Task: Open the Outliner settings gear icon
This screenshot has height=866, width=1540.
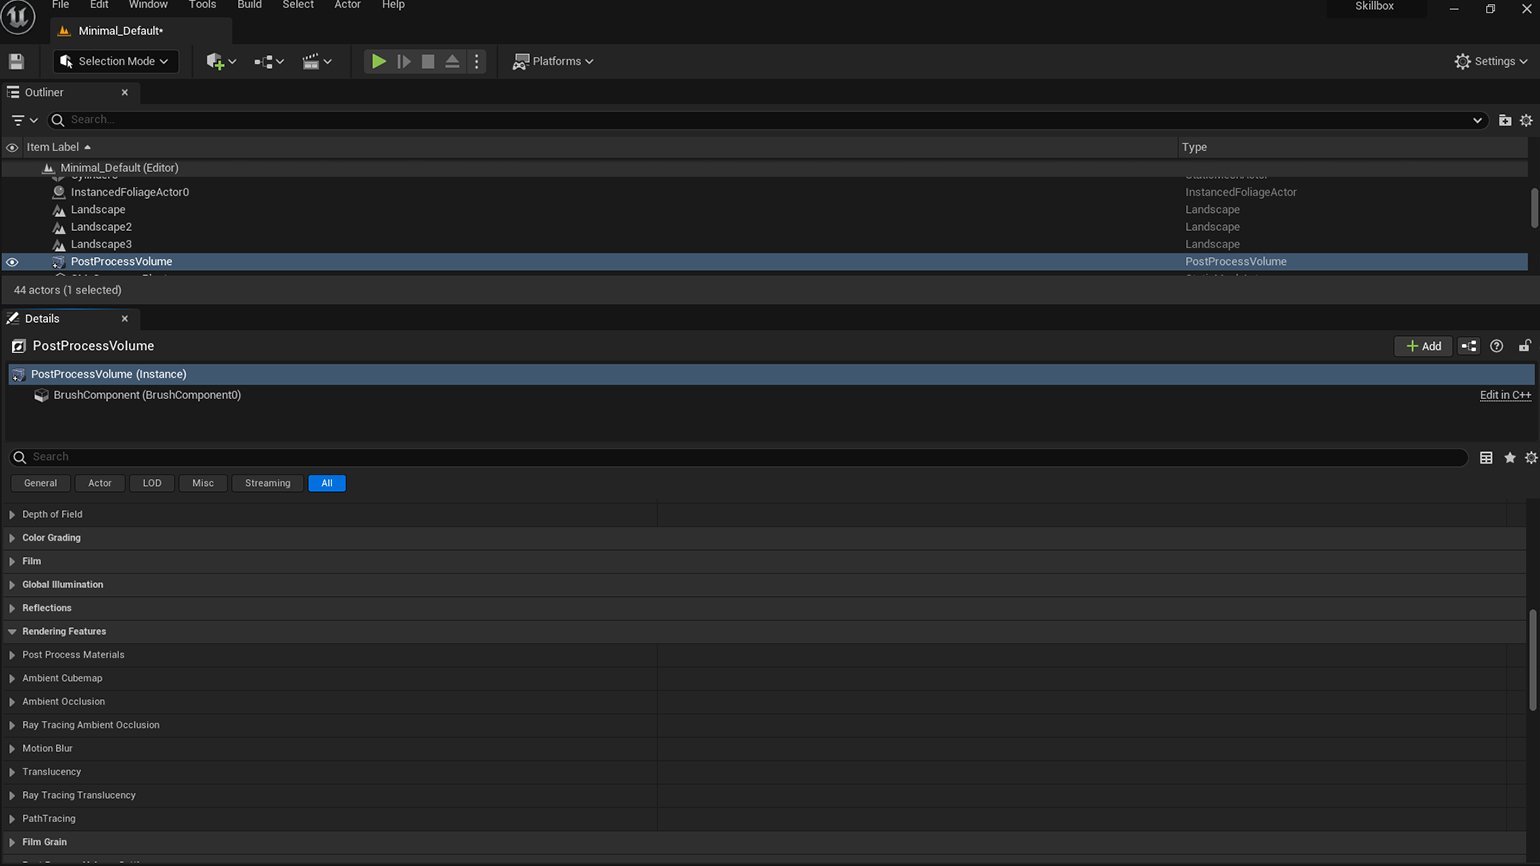Action: [x=1526, y=120]
